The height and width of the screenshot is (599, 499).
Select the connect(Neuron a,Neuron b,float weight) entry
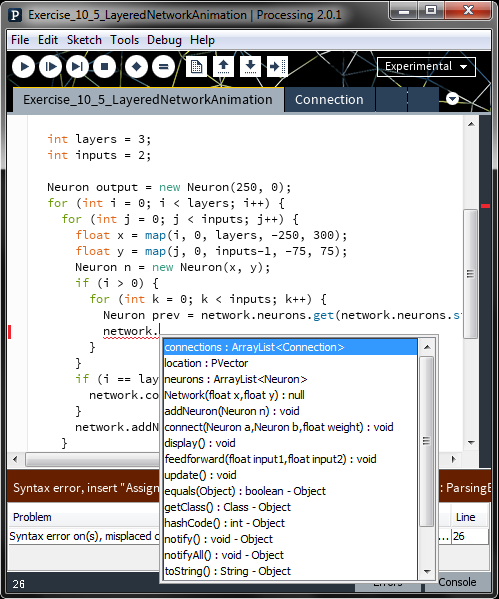pos(290,427)
